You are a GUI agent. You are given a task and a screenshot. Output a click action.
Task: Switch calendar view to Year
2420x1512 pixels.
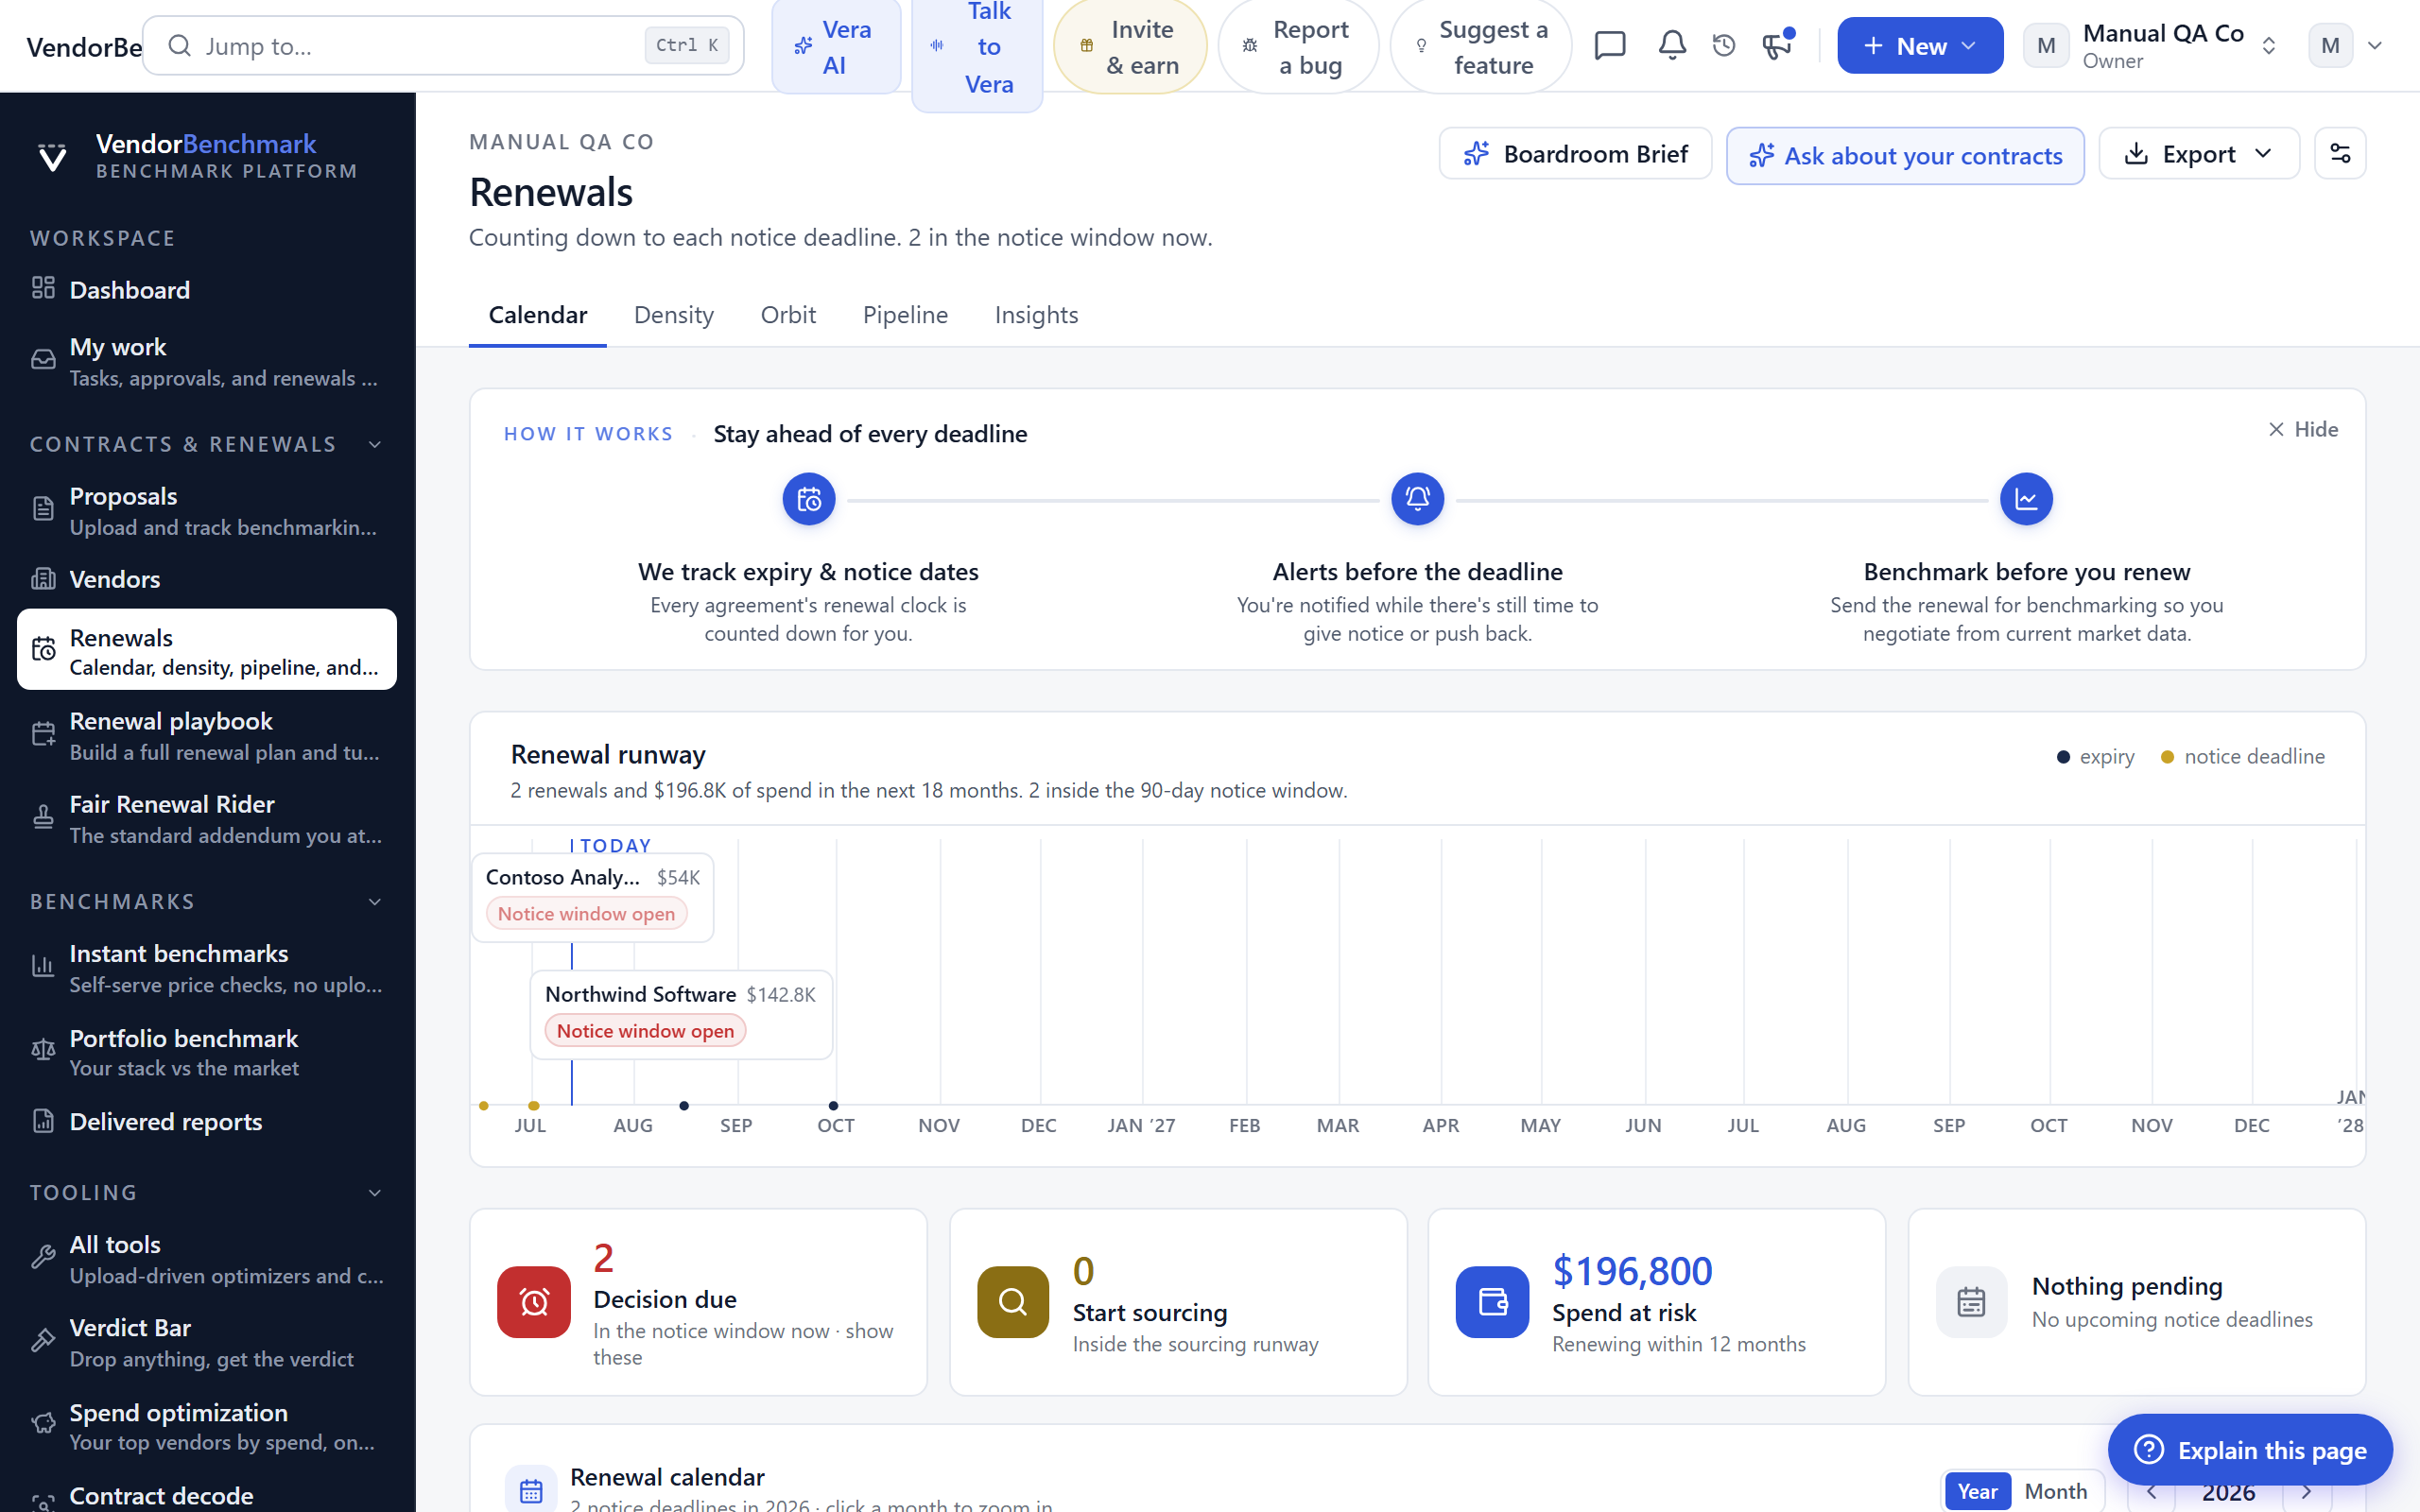tap(1977, 1491)
